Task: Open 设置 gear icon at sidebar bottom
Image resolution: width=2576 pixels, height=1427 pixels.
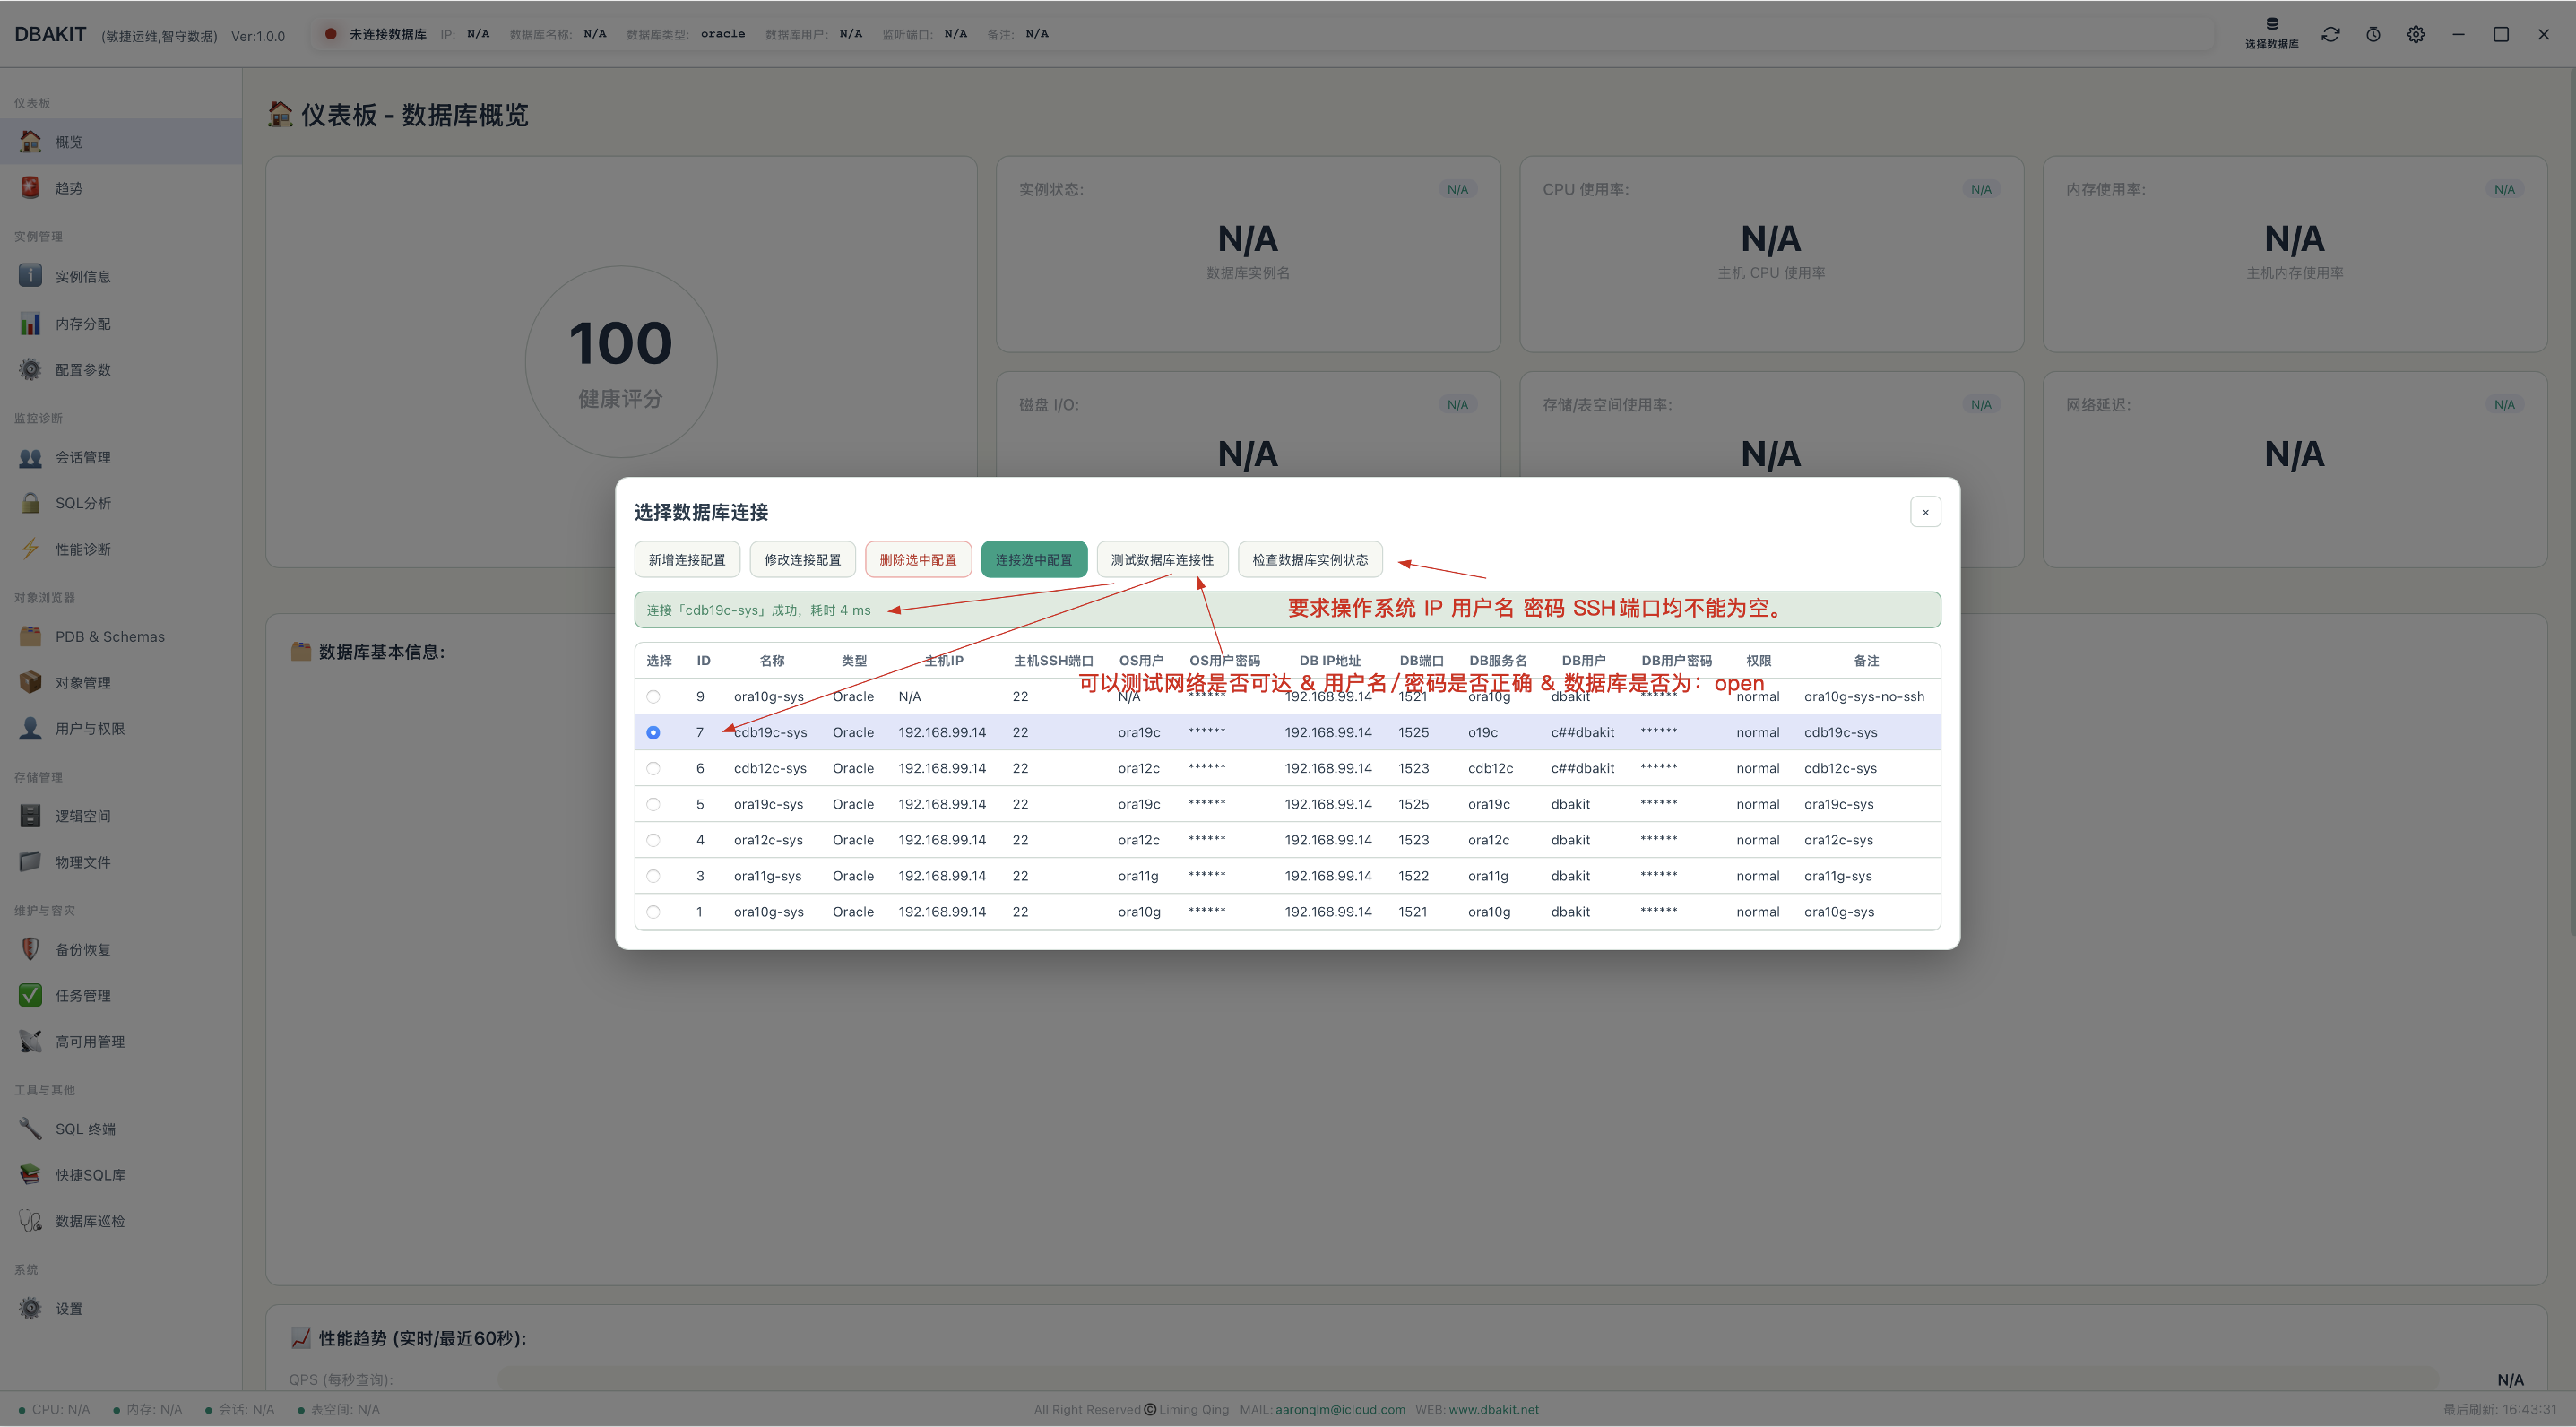Action: click(x=31, y=1308)
